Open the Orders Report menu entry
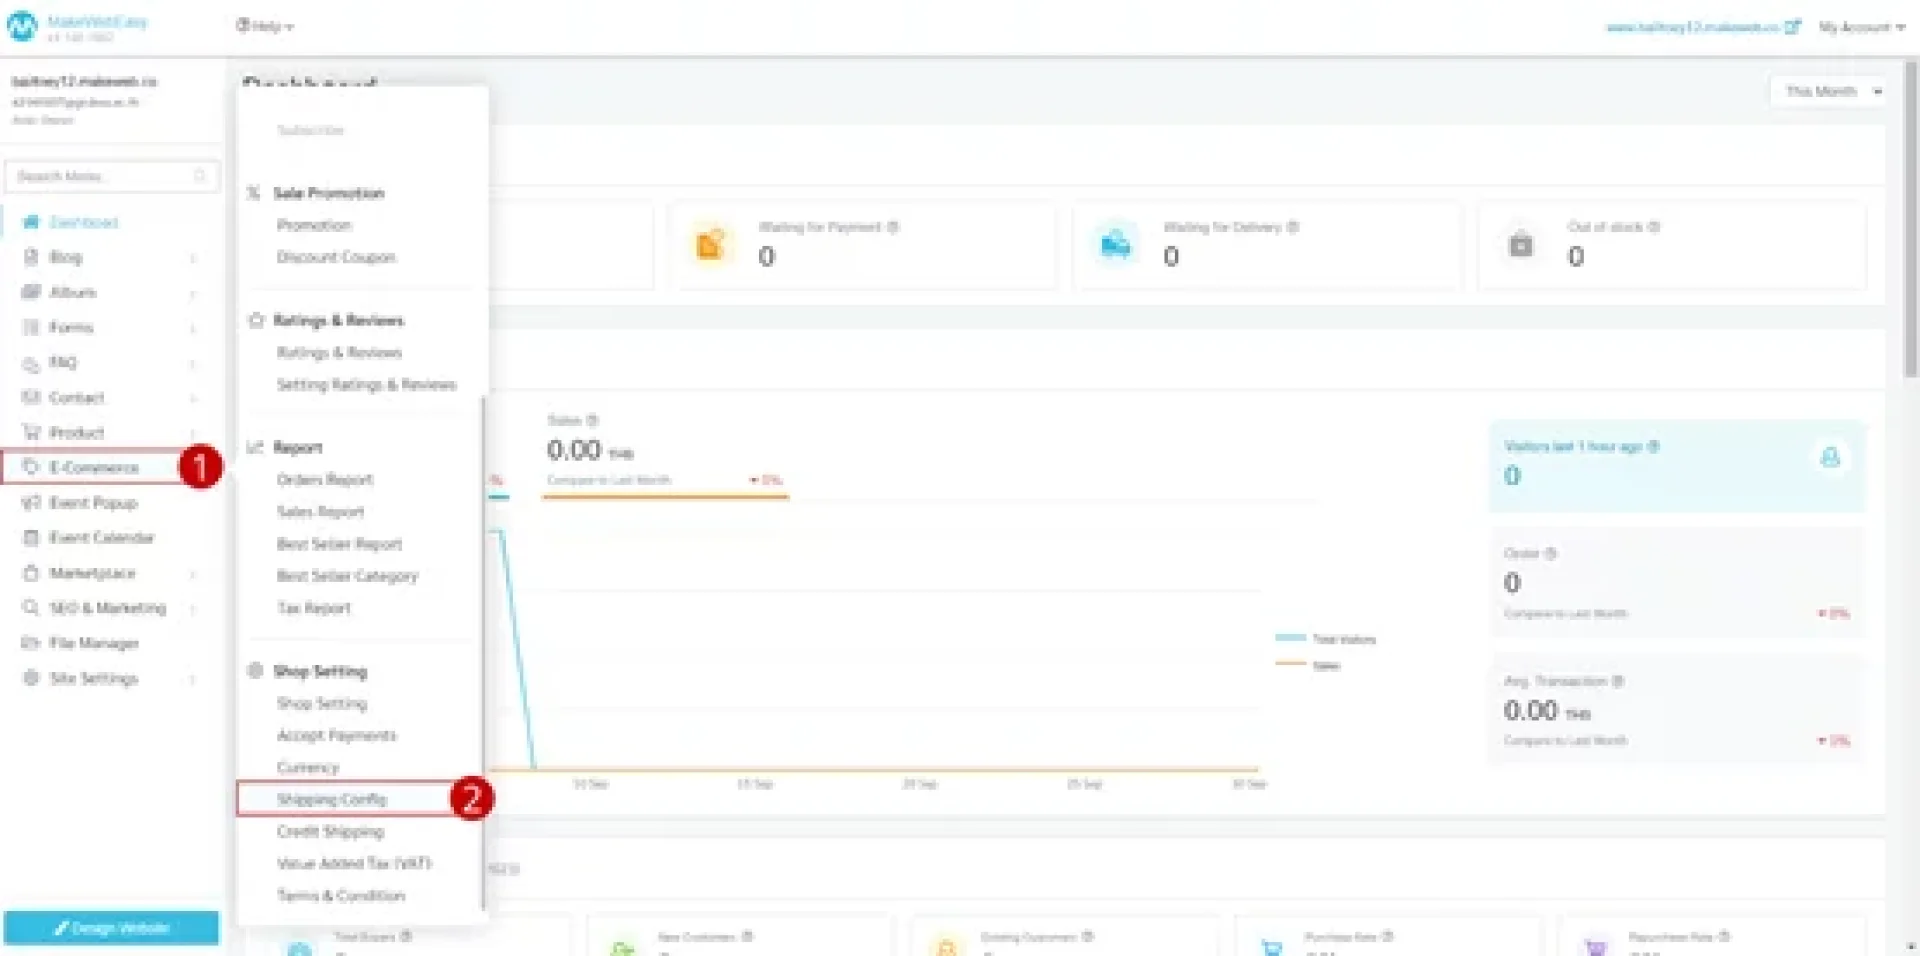The width and height of the screenshot is (1920, 956). [x=325, y=480]
